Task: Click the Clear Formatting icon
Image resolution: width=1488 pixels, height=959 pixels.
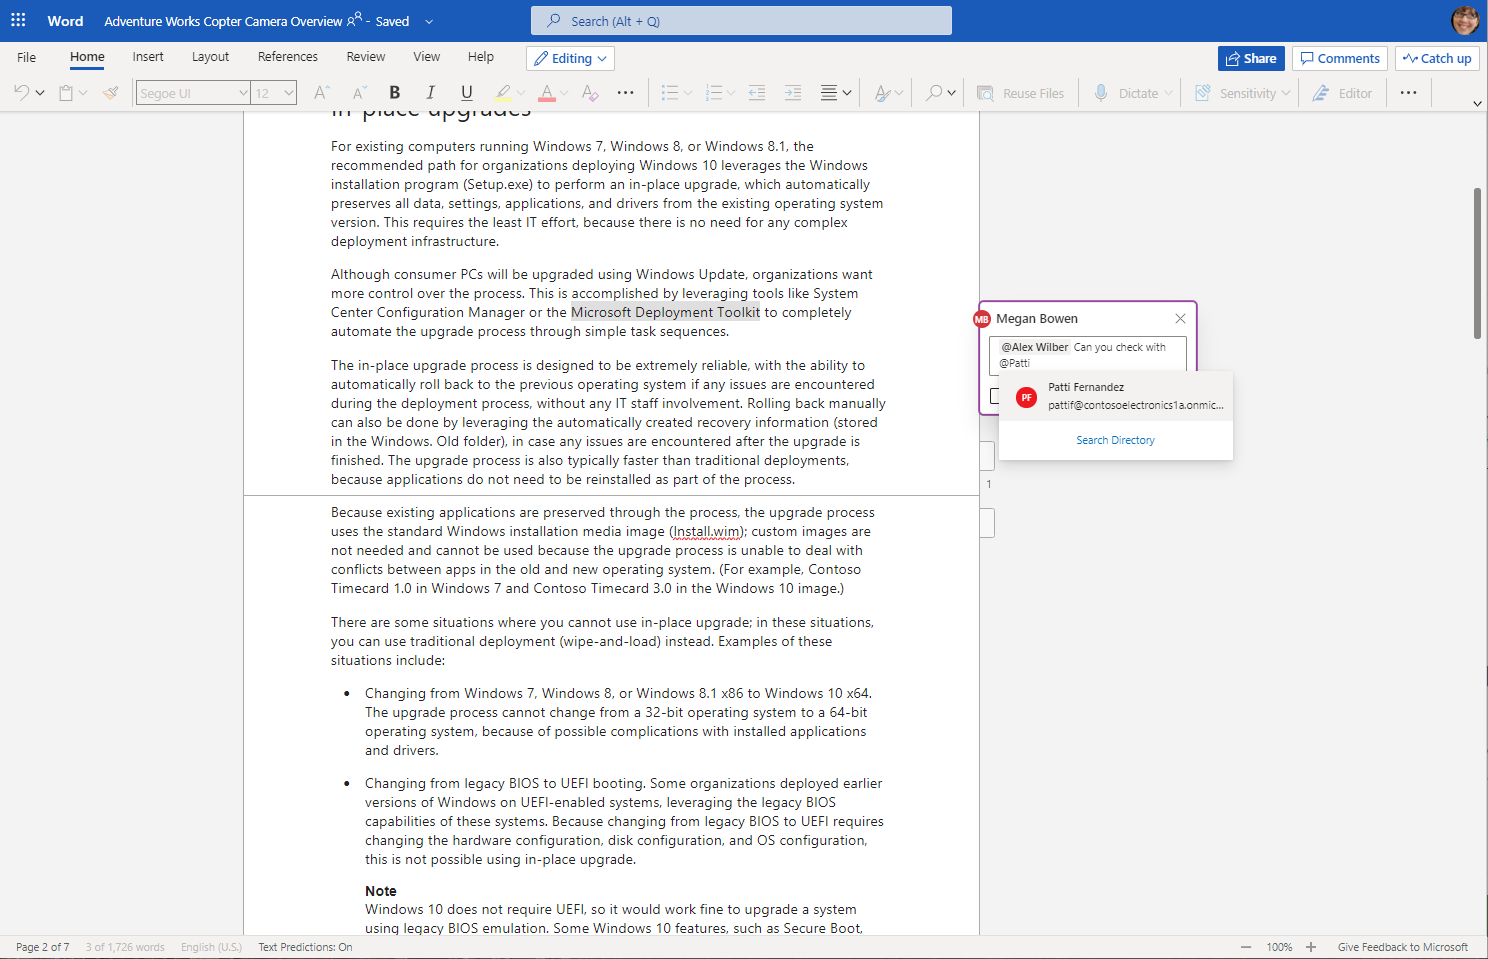Action: point(590,93)
